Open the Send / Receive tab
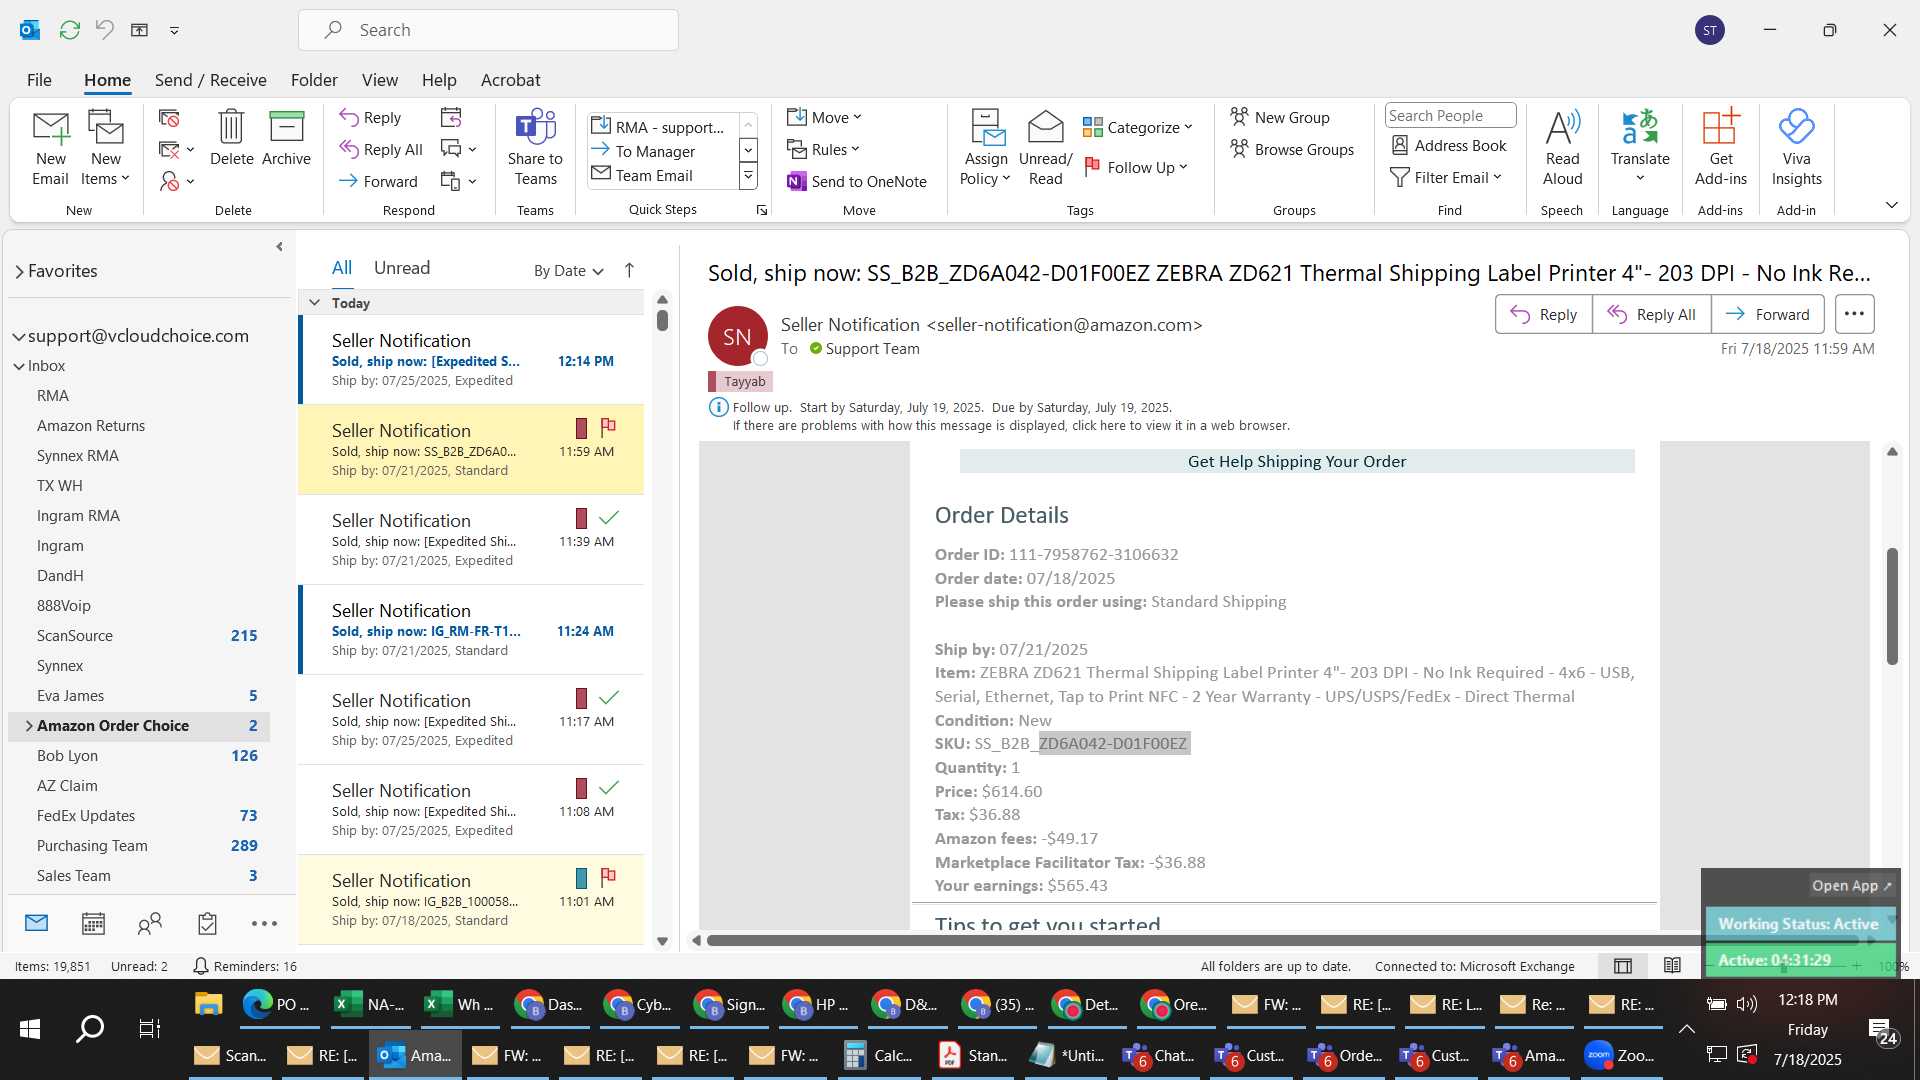Viewport: 1920px width, 1080px height. coord(210,80)
